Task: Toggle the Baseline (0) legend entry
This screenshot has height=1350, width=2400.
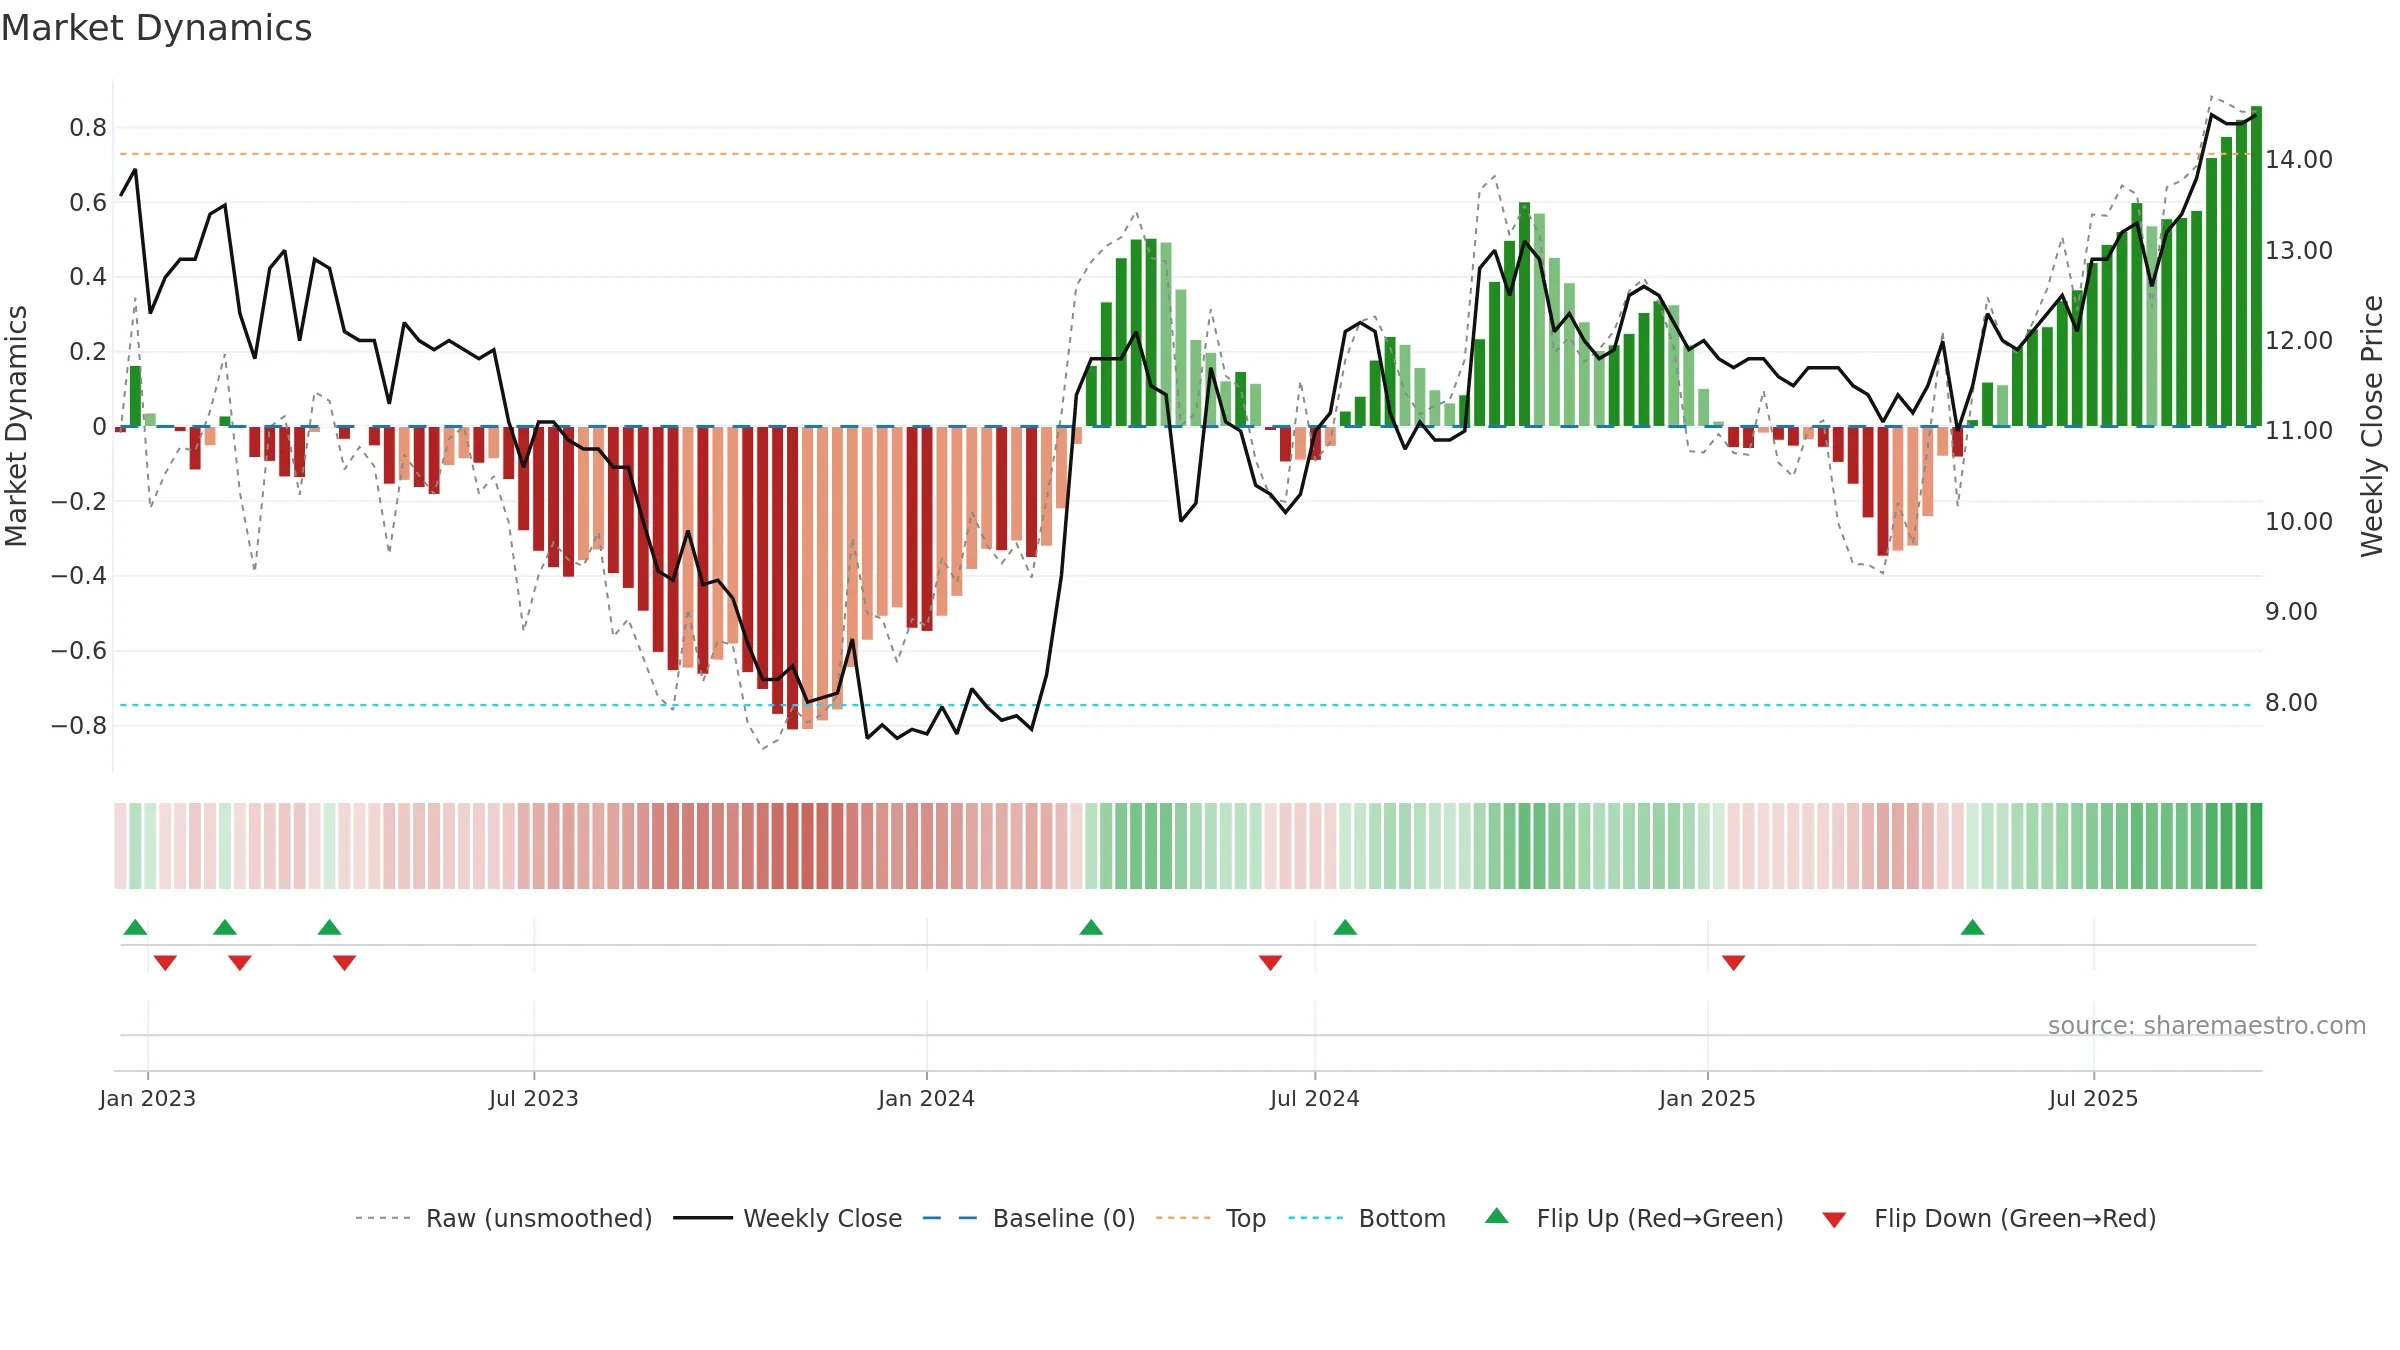Action: [1029, 1218]
